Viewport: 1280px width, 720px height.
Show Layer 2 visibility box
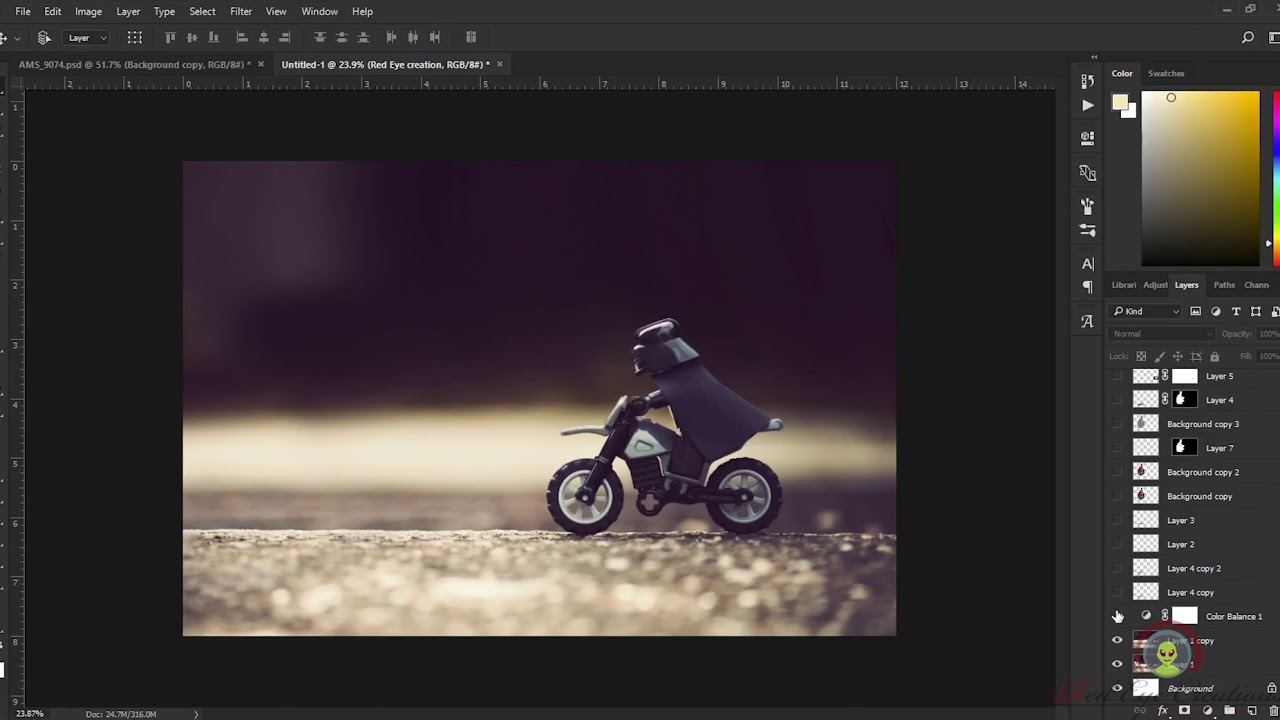(1118, 544)
